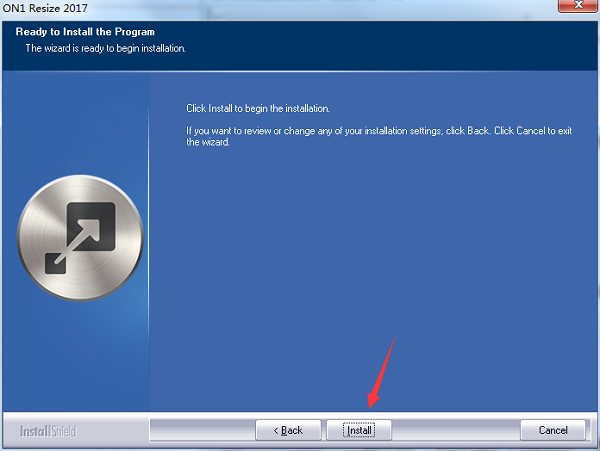
Task: Click the "Ready to Install the Program" heading
Action: coord(85,32)
